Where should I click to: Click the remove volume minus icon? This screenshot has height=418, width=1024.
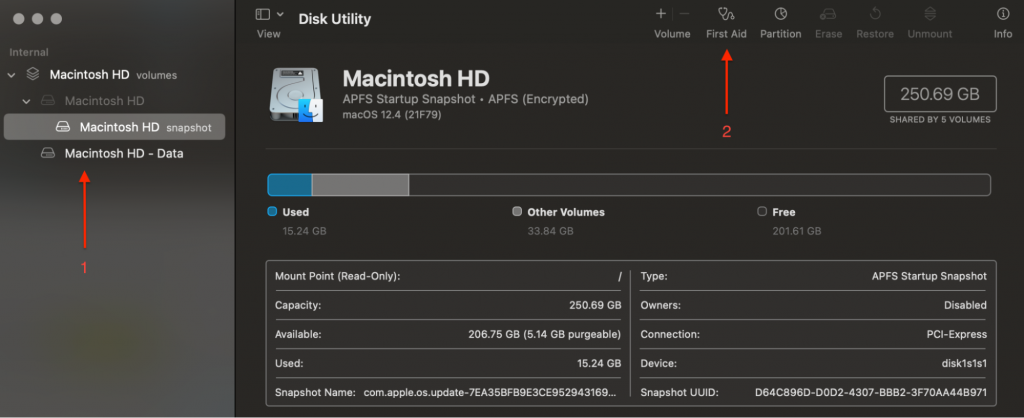pos(684,14)
